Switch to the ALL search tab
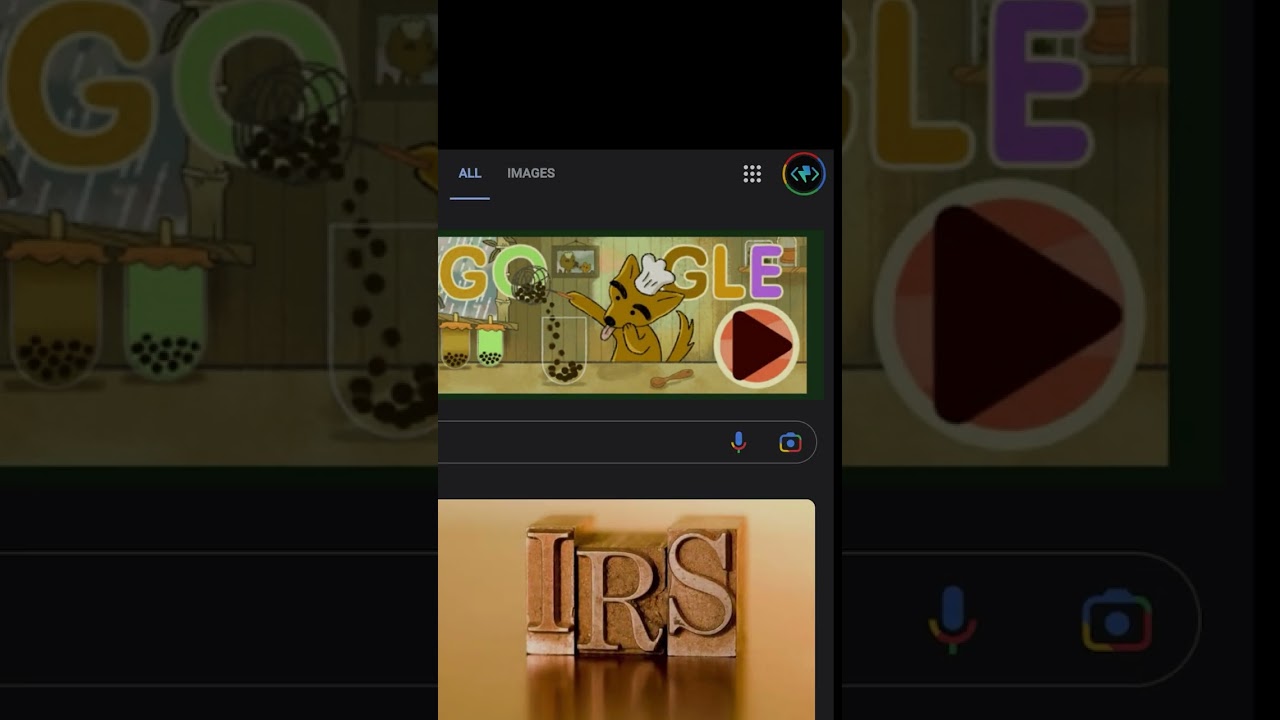The height and width of the screenshot is (720, 1280). pyautogui.click(x=470, y=173)
